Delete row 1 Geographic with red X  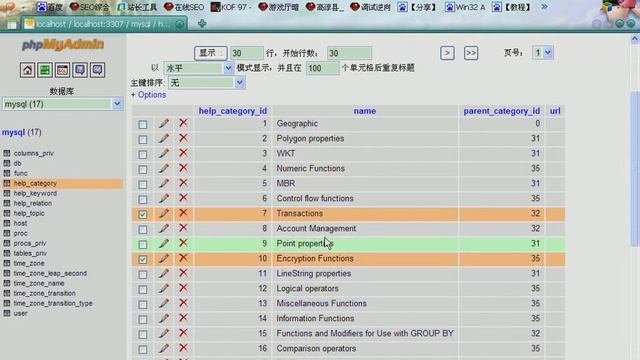(x=183, y=123)
